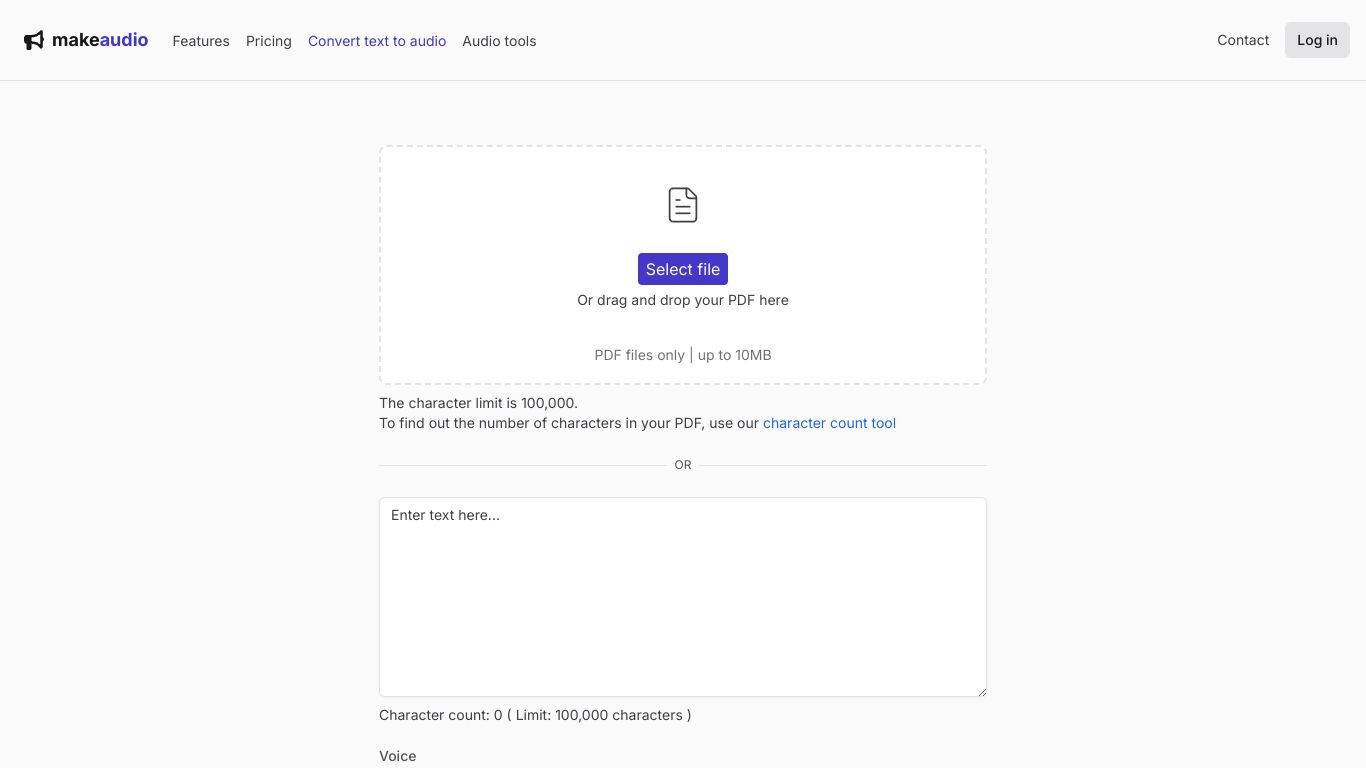Visit the Contact page link
This screenshot has height=768, width=1366.
pos(1243,40)
